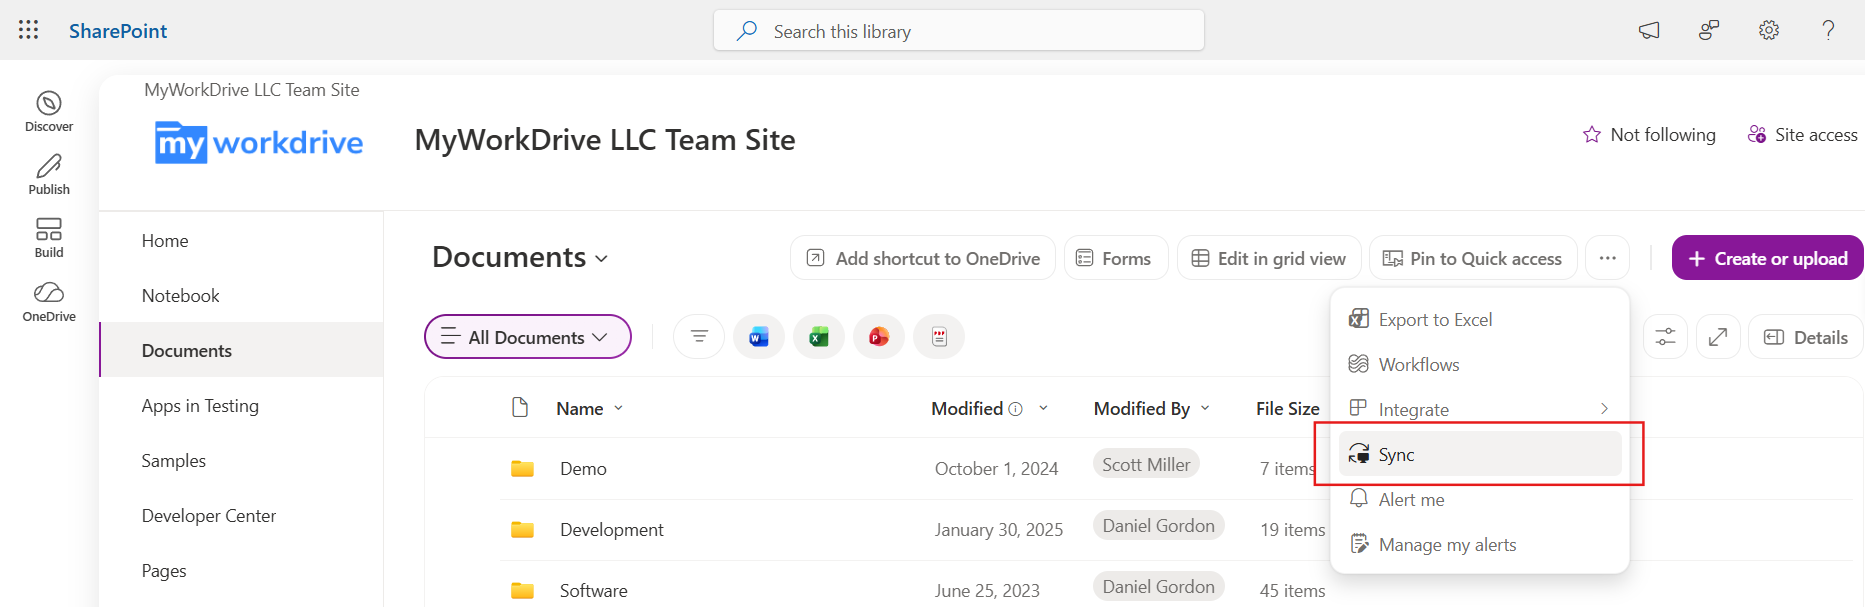
Task: Open the All Documents view dropdown
Action: pos(528,337)
